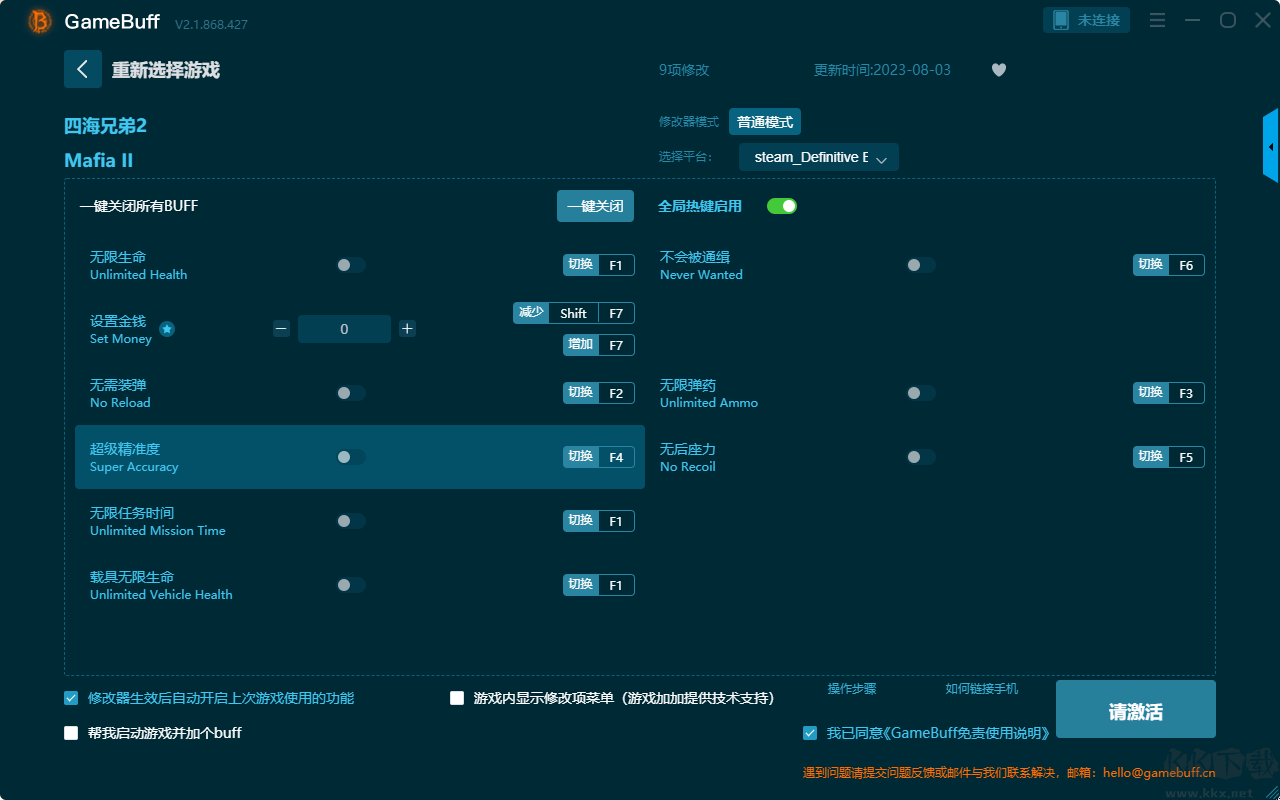Image resolution: width=1280 pixels, height=800 pixels.
Task: Click the F4 hotkey for Super Accuracy
Action: [599, 457]
